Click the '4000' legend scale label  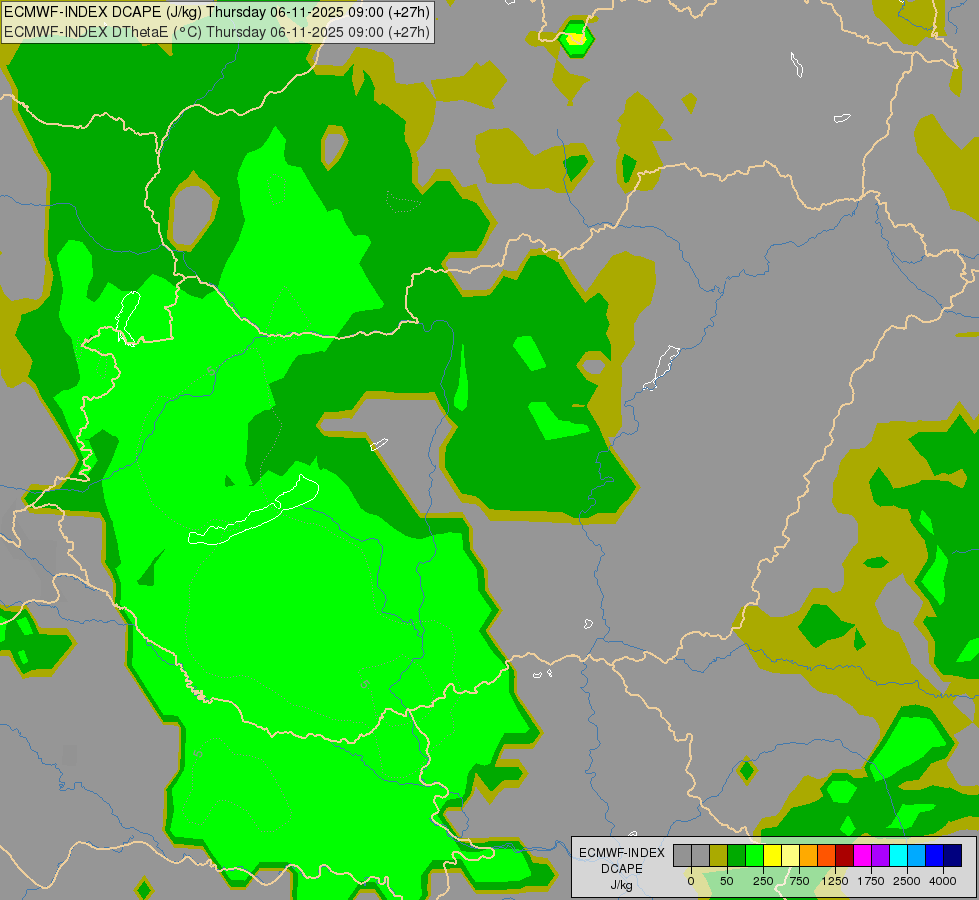[x=943, y=881]
